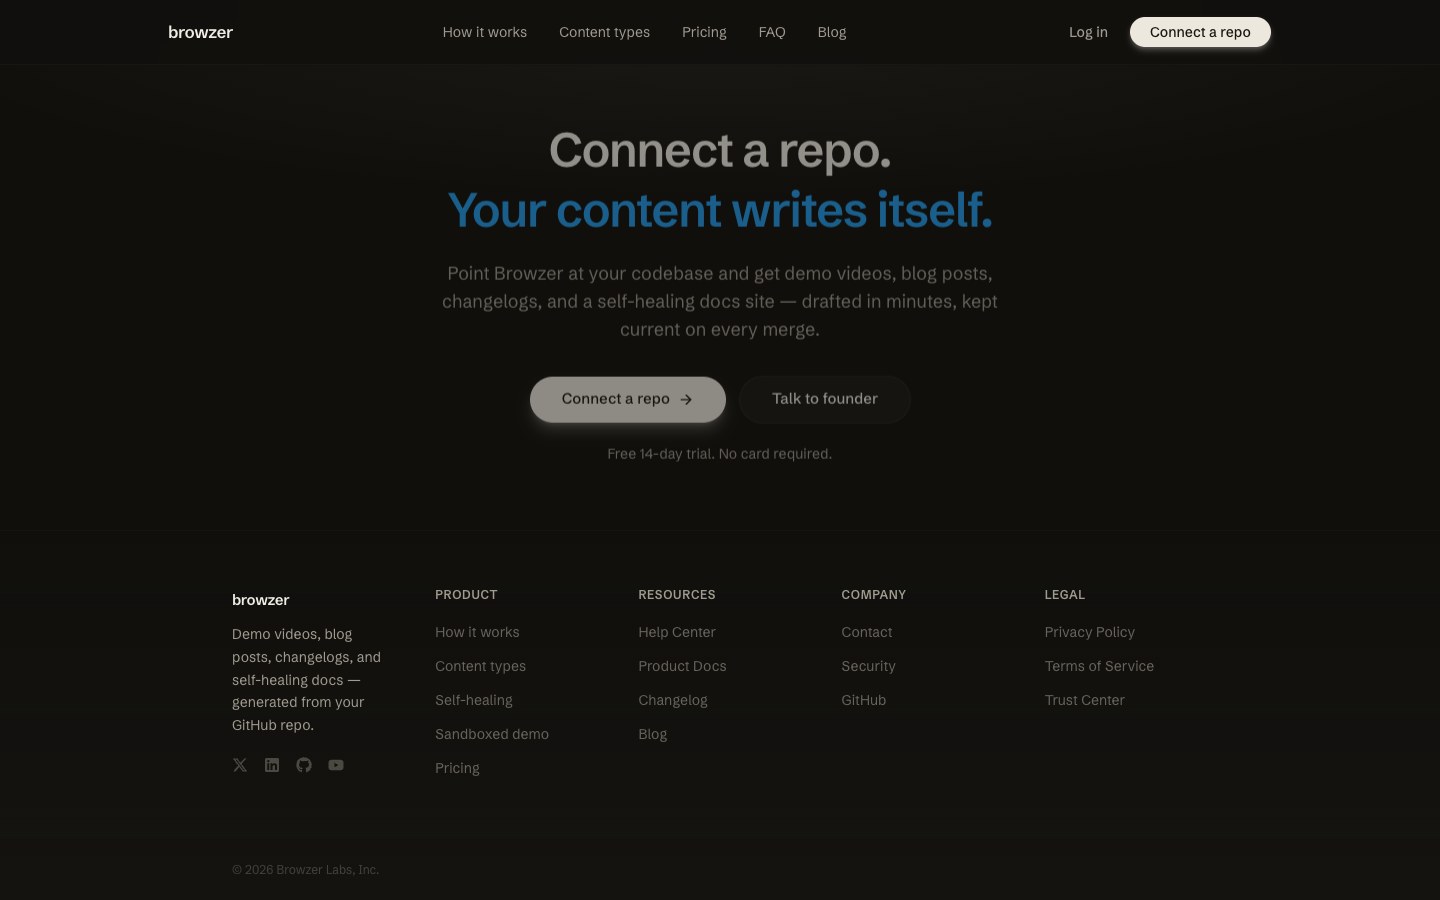Screen dimensions: 1440x900
Task: Open footer Content types link
Action: 480,666
